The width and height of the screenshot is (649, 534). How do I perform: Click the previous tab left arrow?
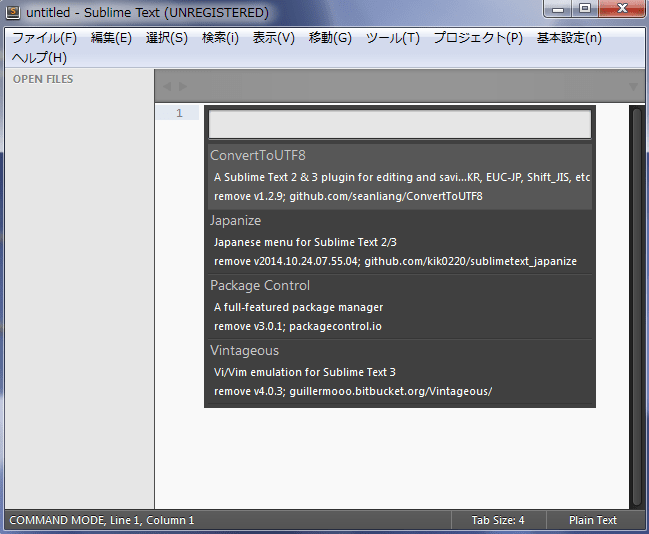(x=167, y=86)
